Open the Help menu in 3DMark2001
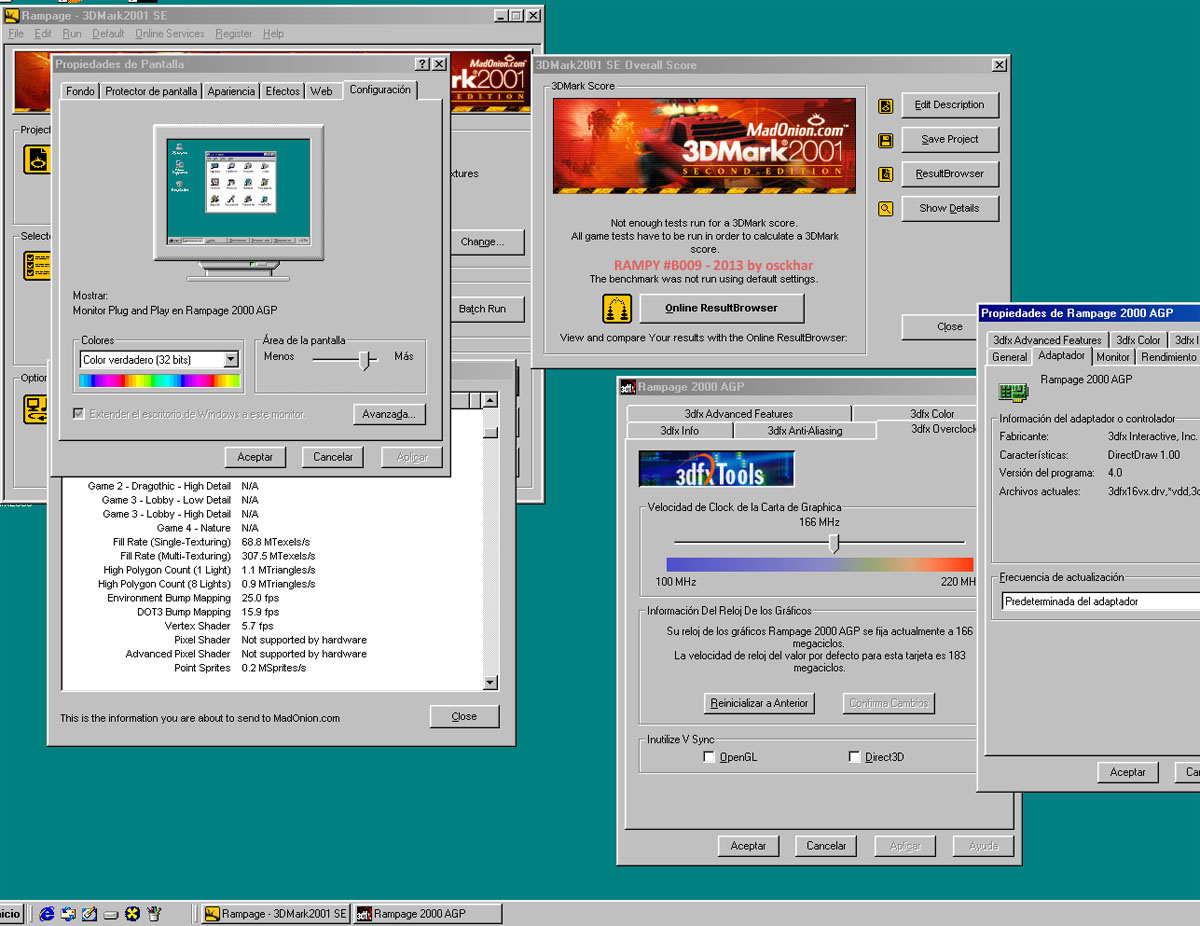 273,34
